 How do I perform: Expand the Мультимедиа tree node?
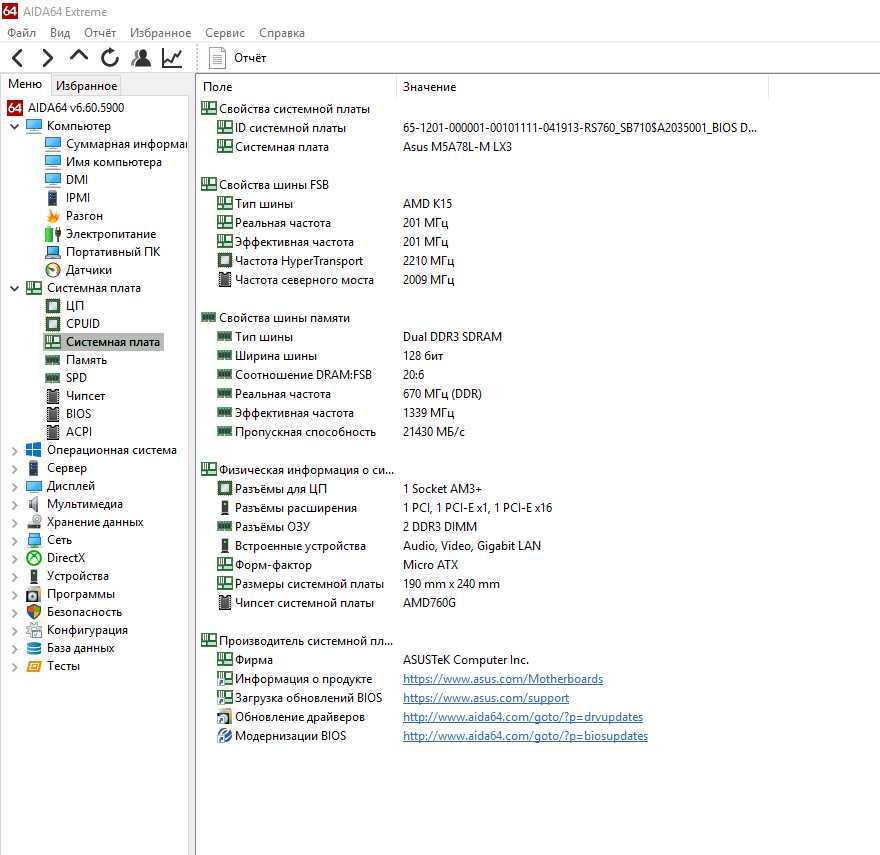(15, 504)
